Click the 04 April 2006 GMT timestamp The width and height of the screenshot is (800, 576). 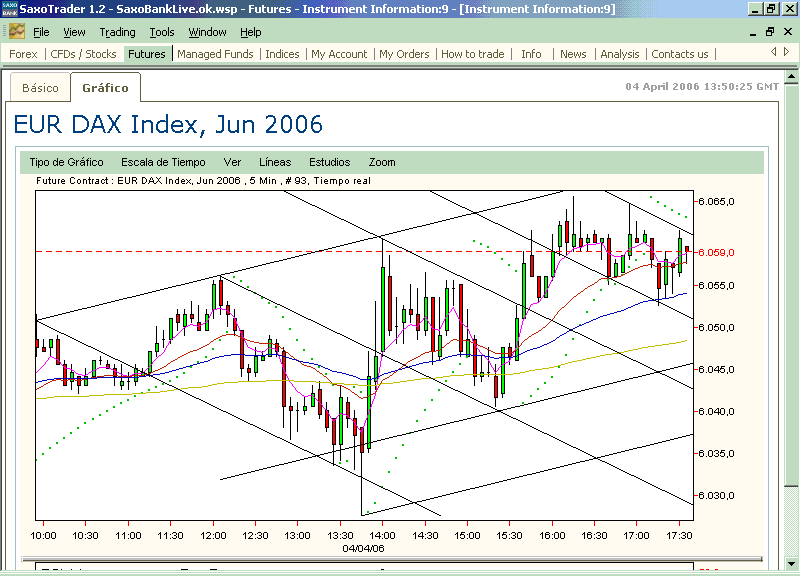[x=702, y=87]
